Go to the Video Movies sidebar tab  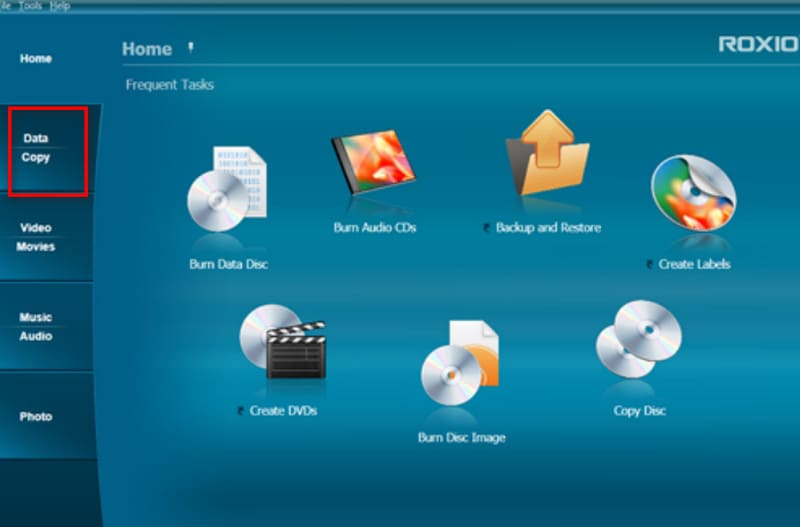36,237
